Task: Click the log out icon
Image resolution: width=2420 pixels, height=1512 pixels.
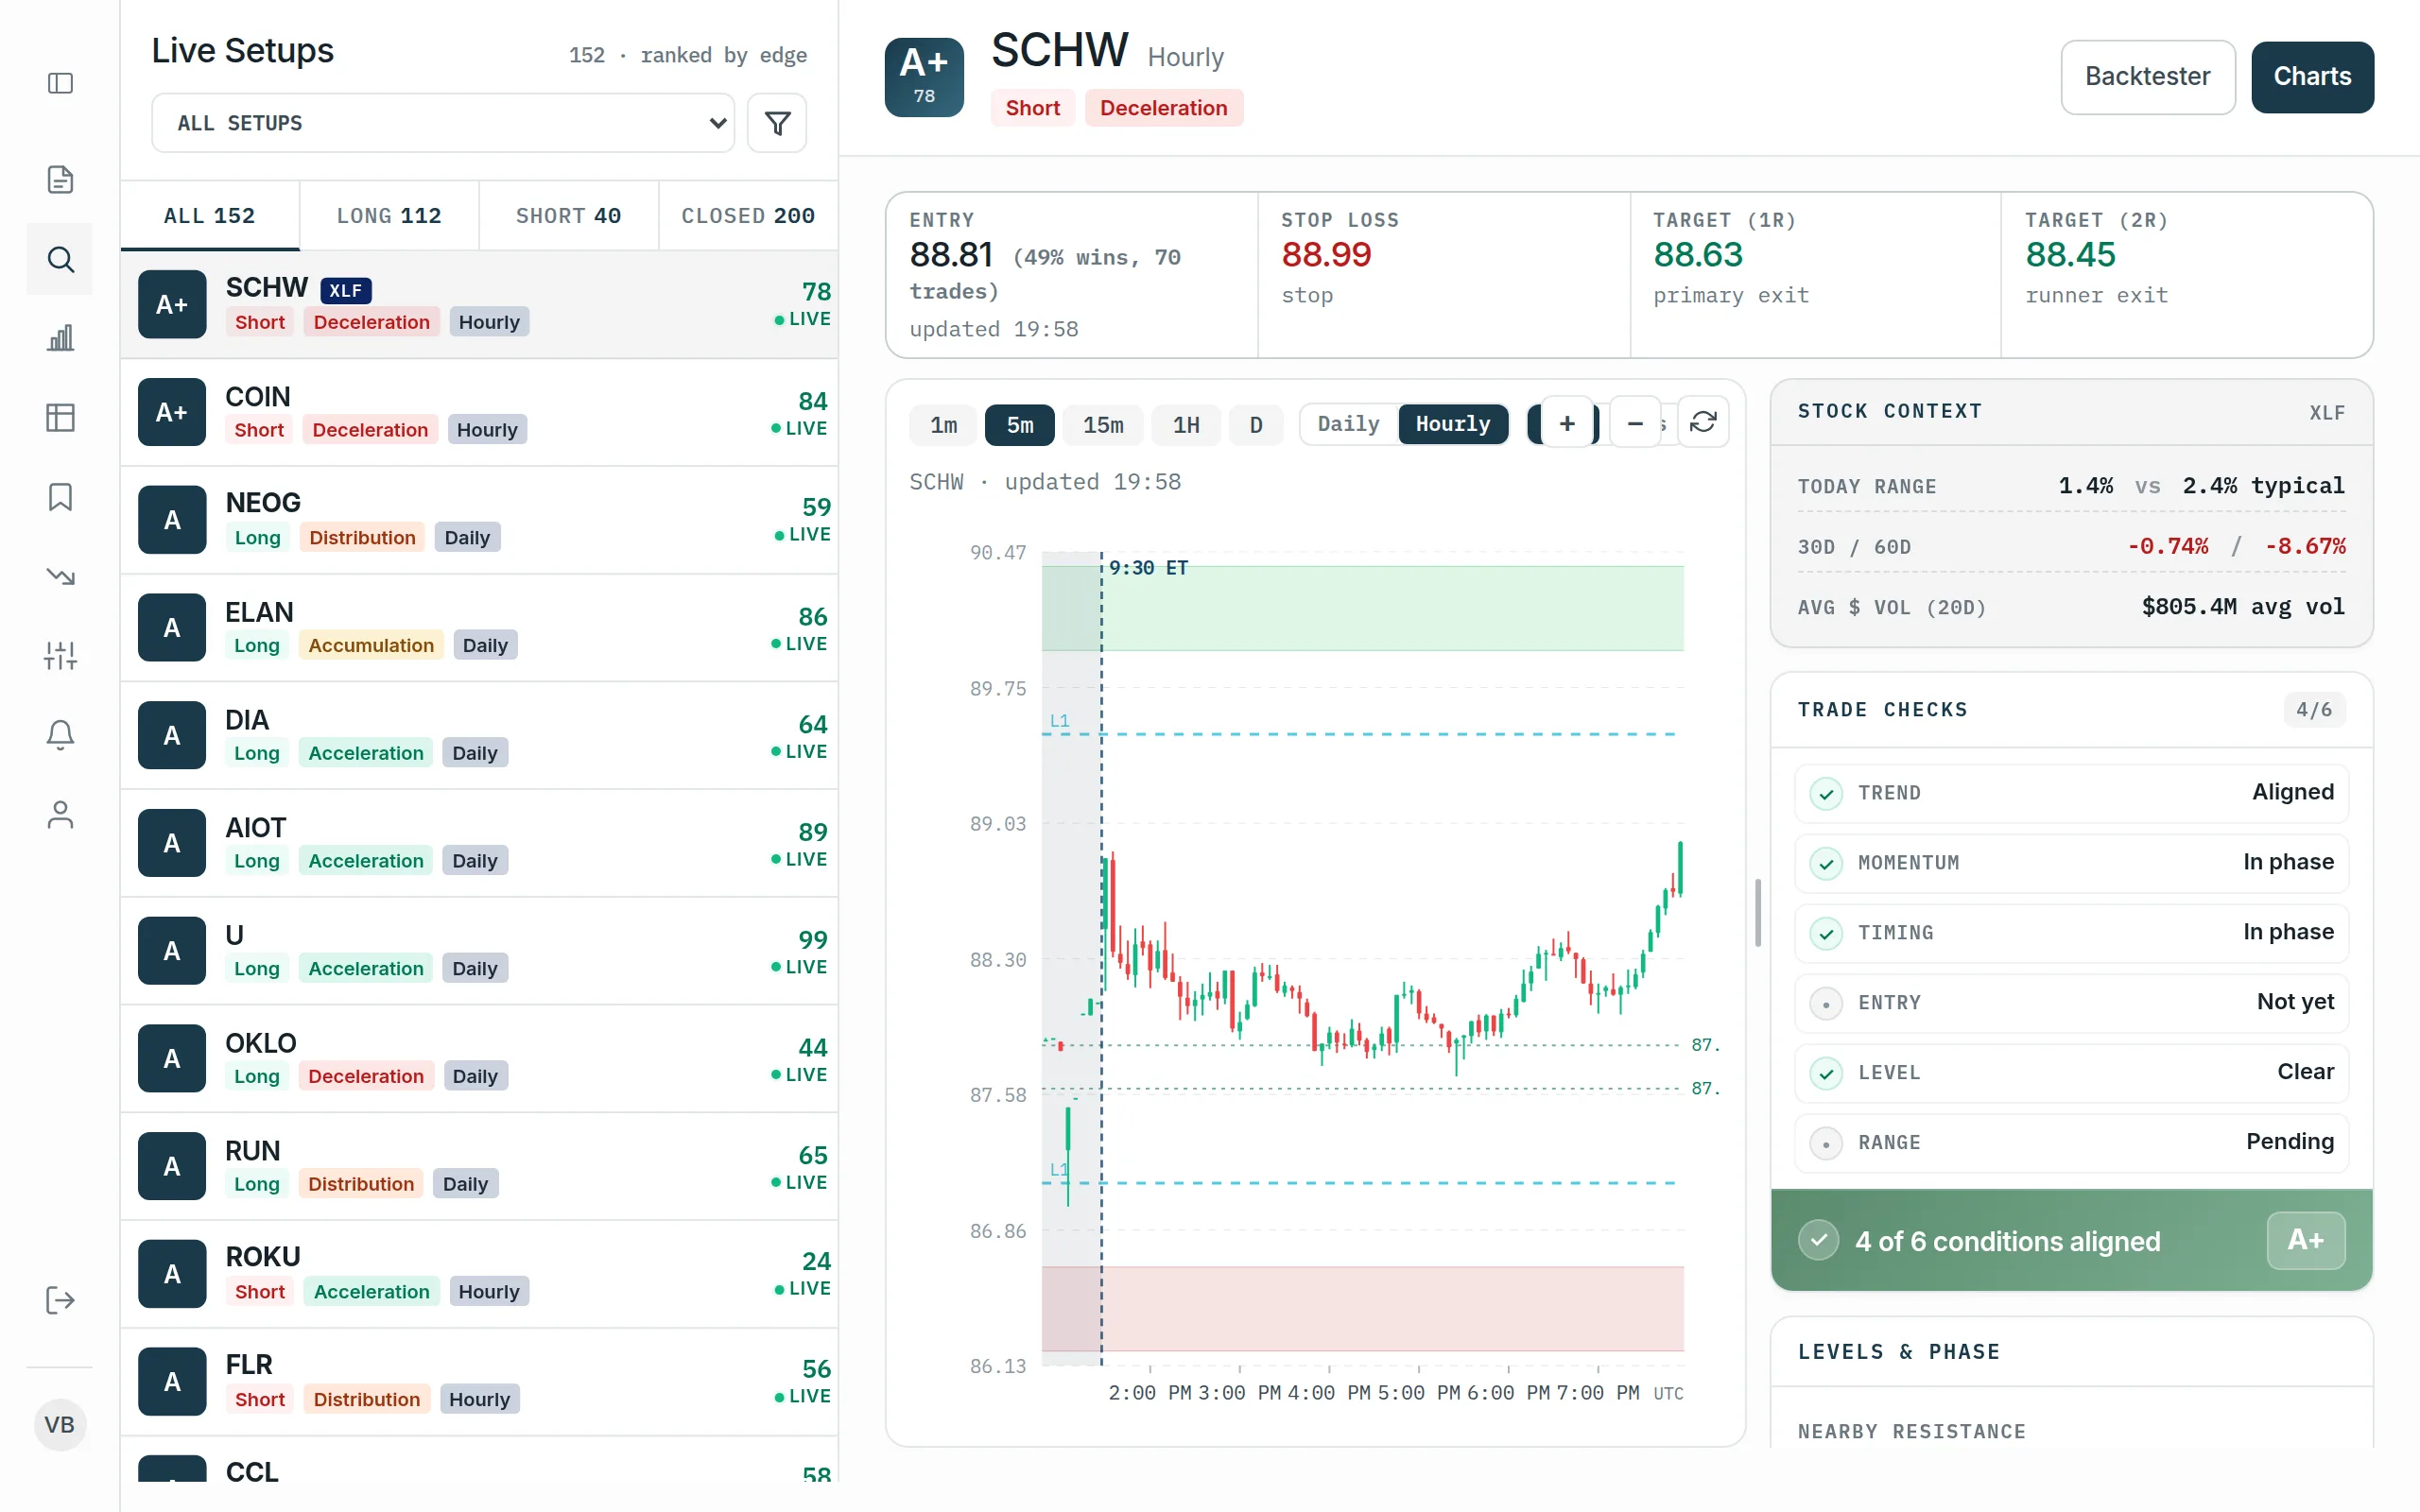Action: 60,1300
